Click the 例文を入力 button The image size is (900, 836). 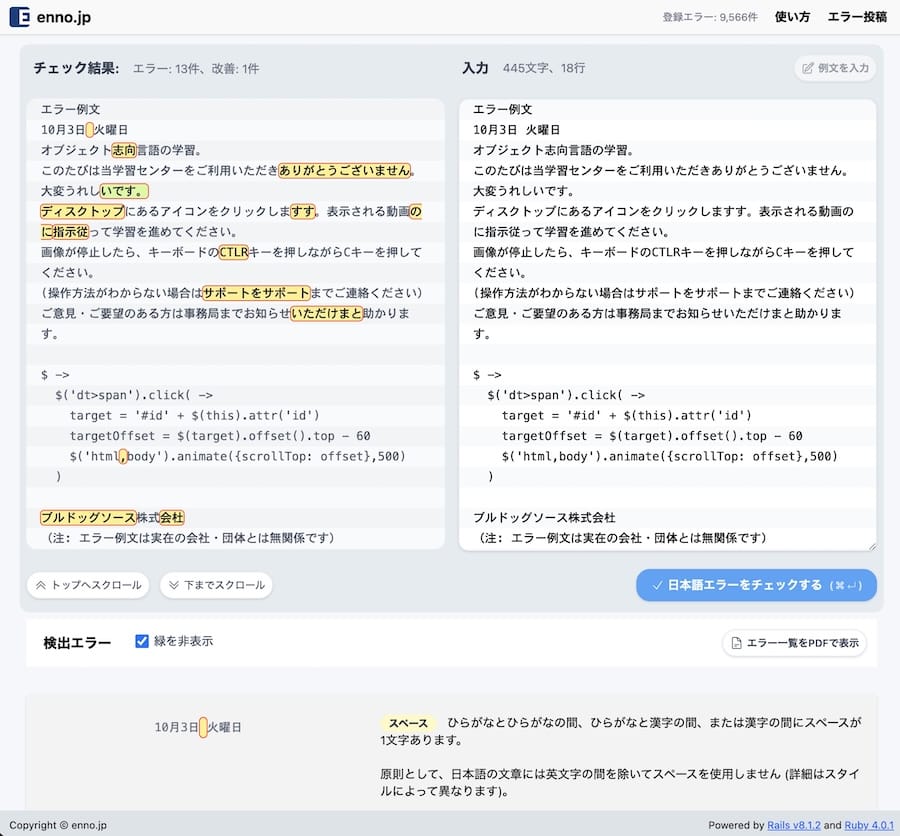[835, 68]
